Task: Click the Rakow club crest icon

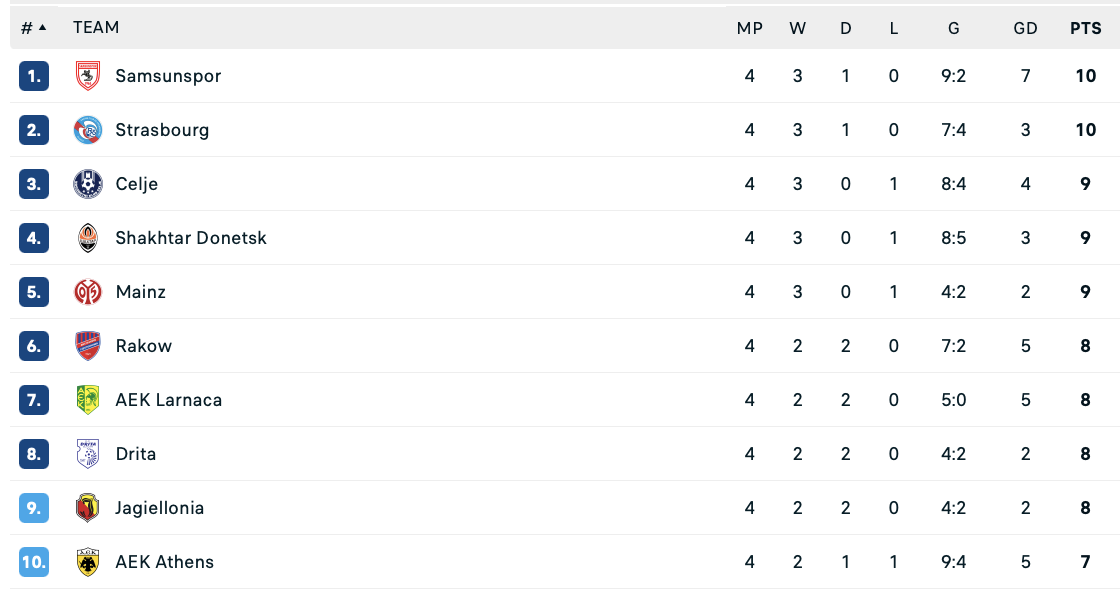Action: [x=88, y=346]
